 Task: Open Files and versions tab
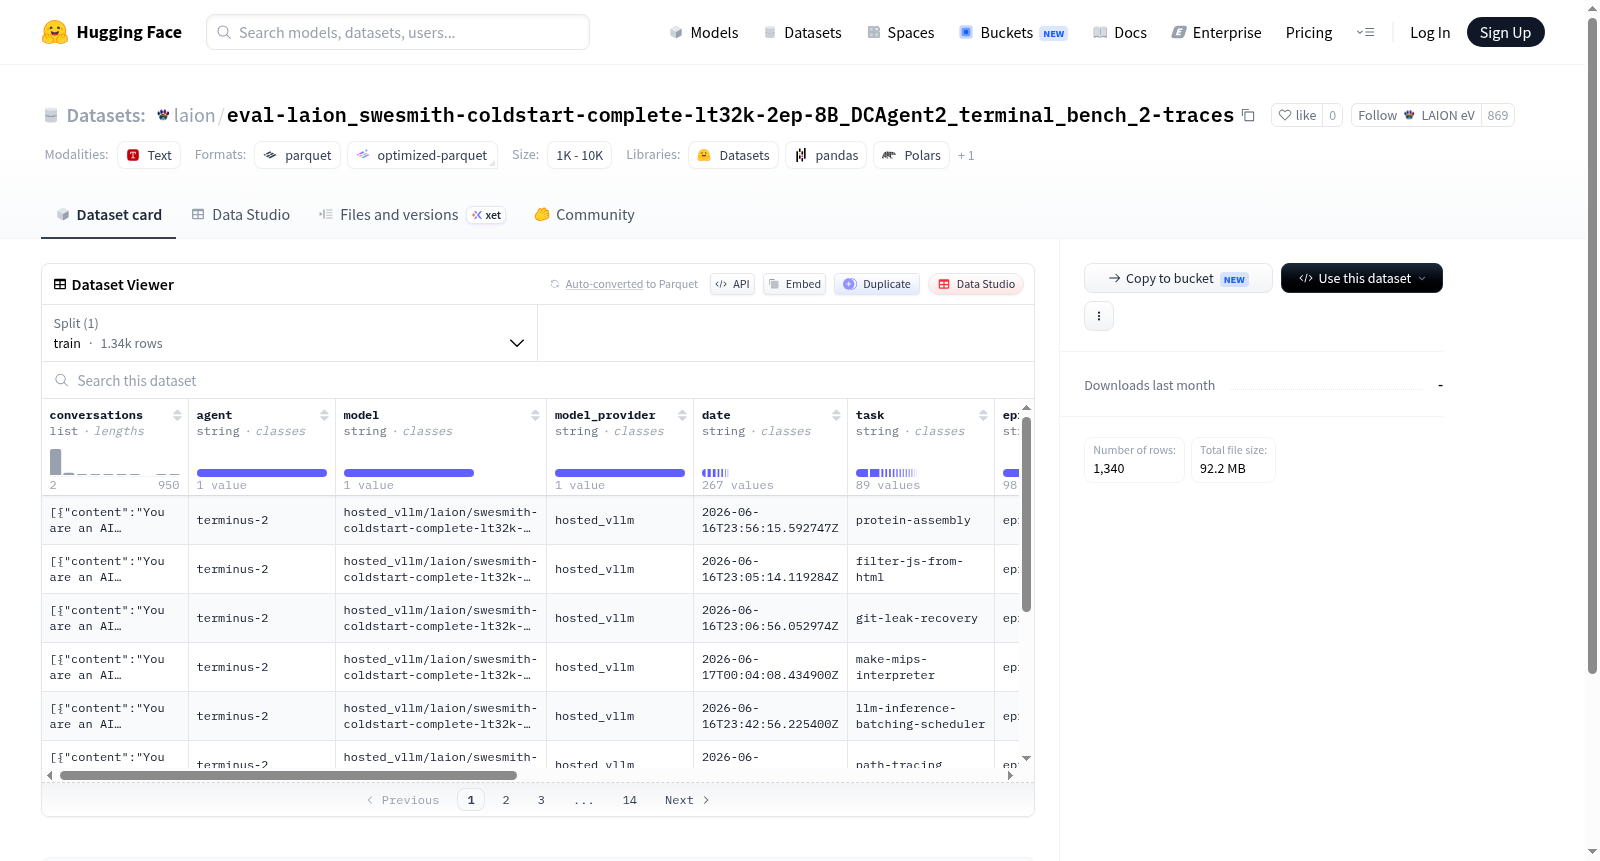[x=411, y=214]
